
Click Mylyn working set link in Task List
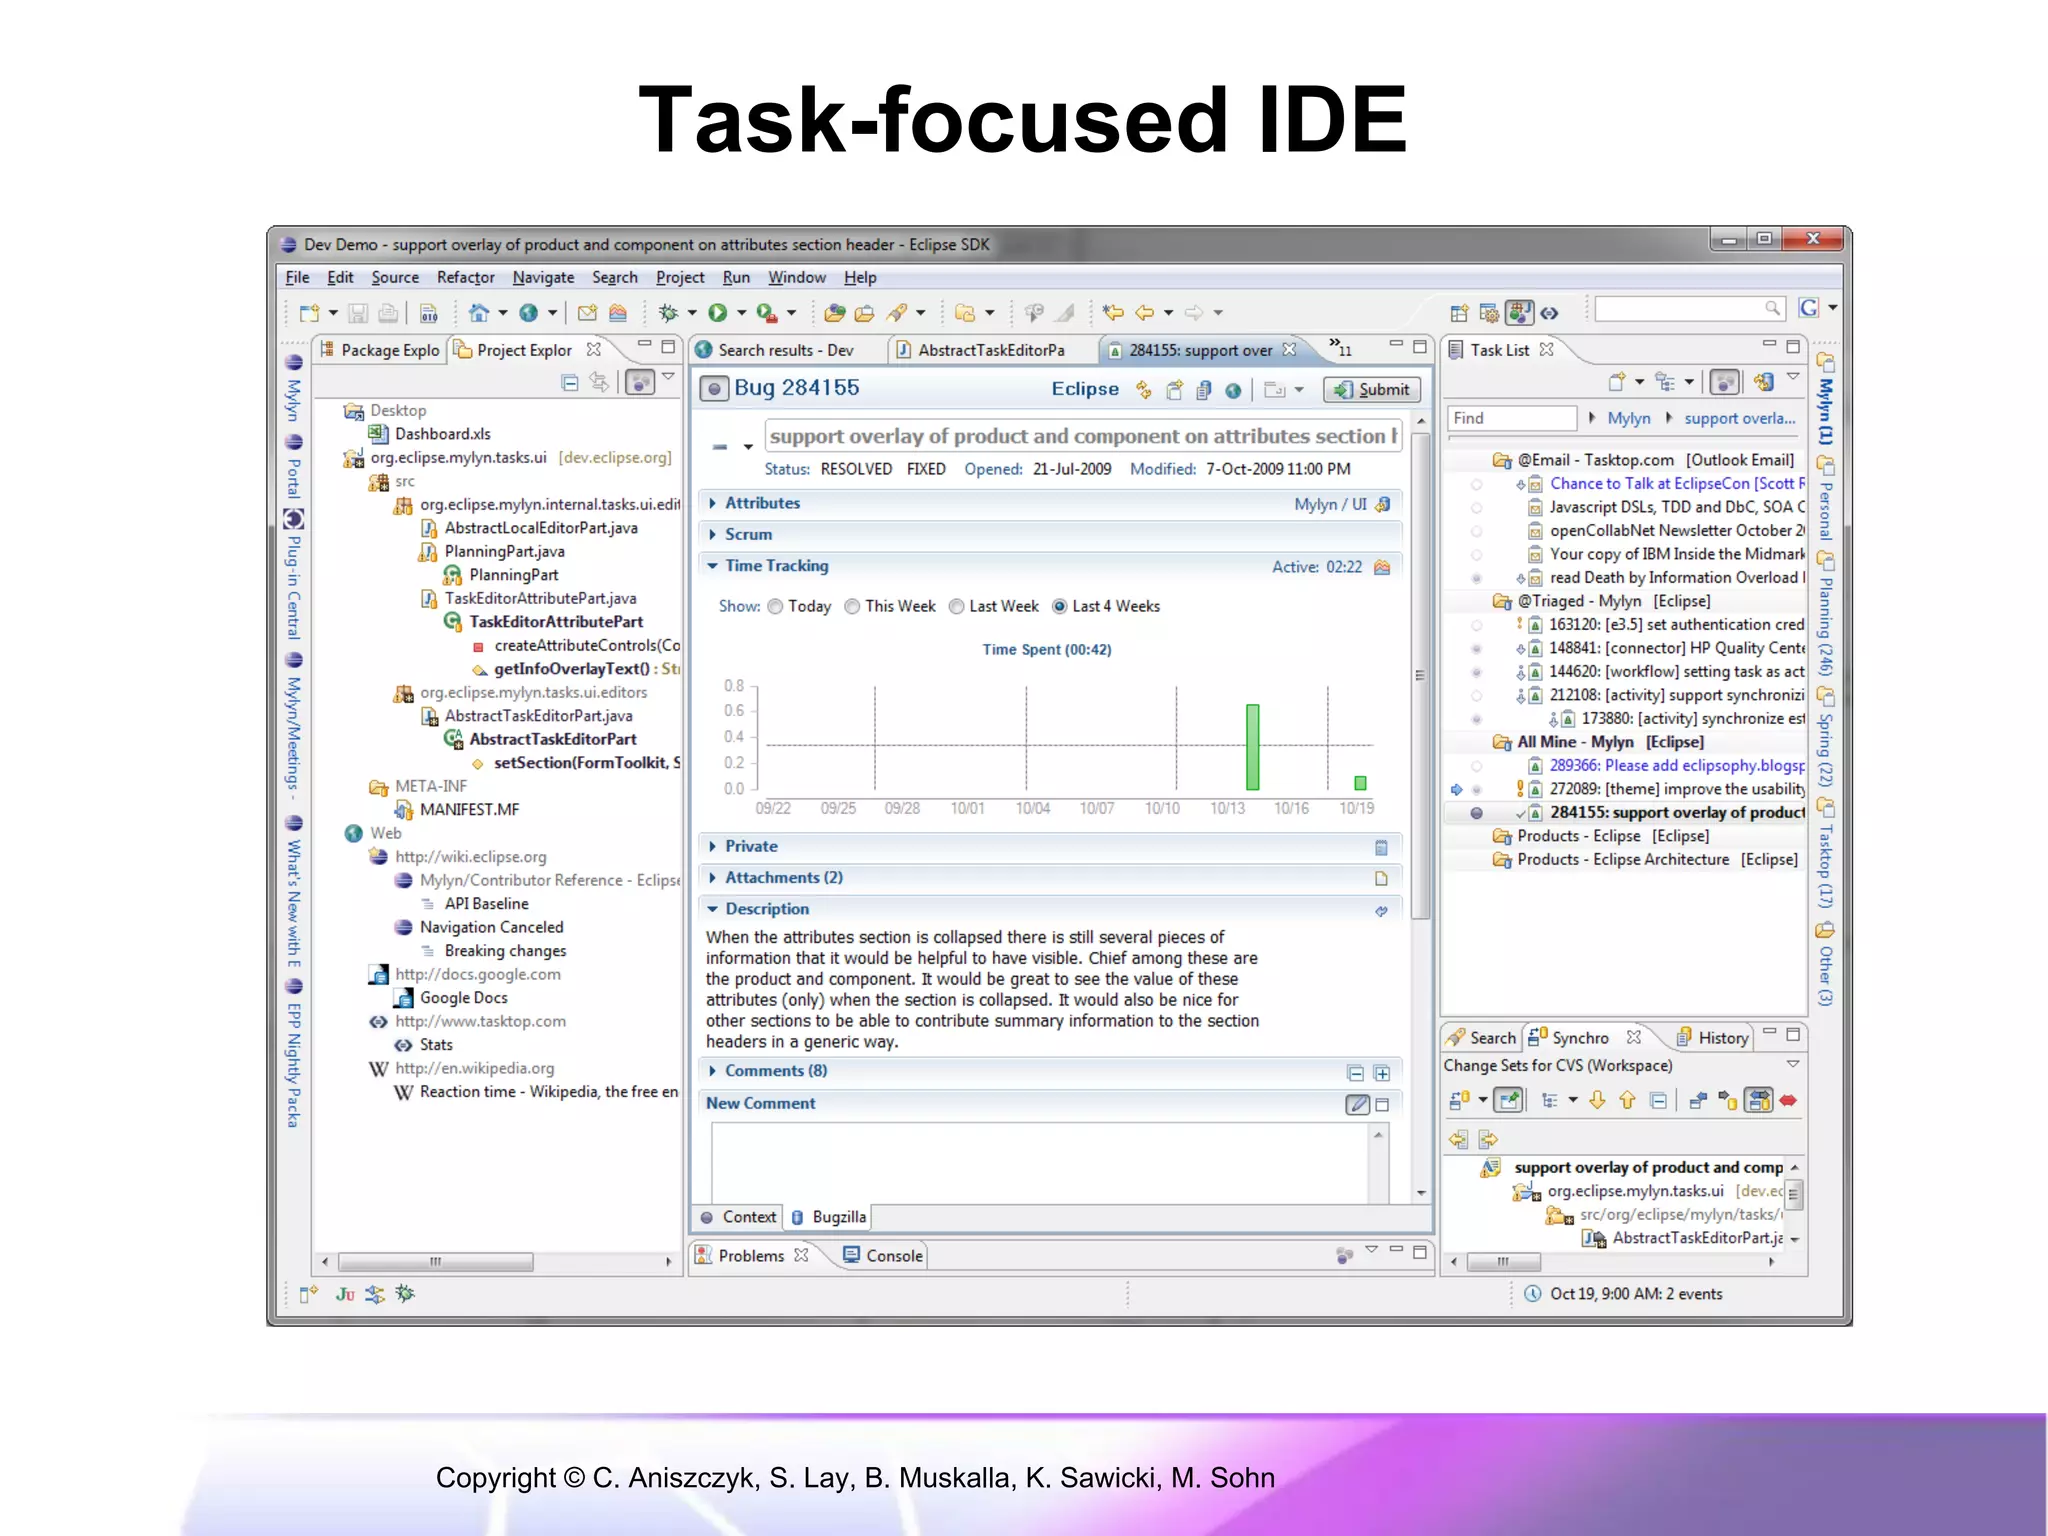[1628, 419]
